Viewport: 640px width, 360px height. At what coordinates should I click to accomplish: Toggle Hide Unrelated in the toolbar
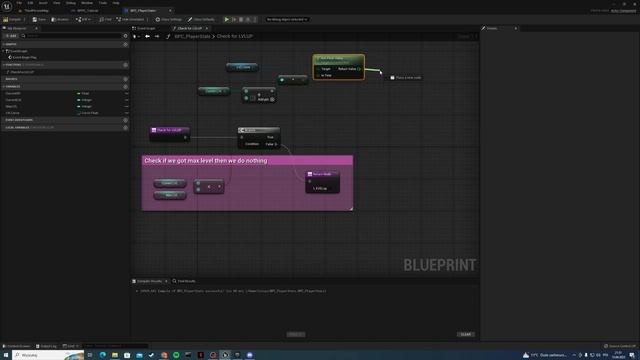pos(130,19)
